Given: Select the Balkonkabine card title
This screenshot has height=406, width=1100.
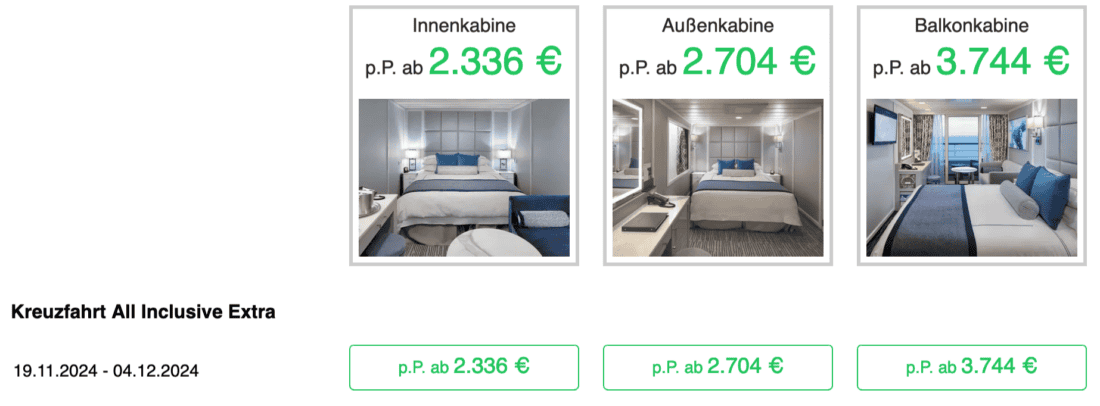Looking at the screenshot, I should (971, 25).
